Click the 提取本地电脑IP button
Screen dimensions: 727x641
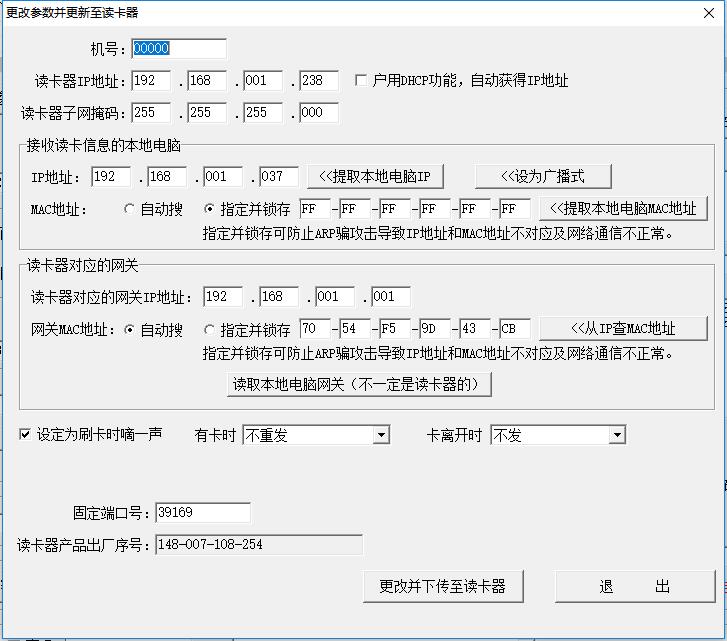[x=374, y=177]
